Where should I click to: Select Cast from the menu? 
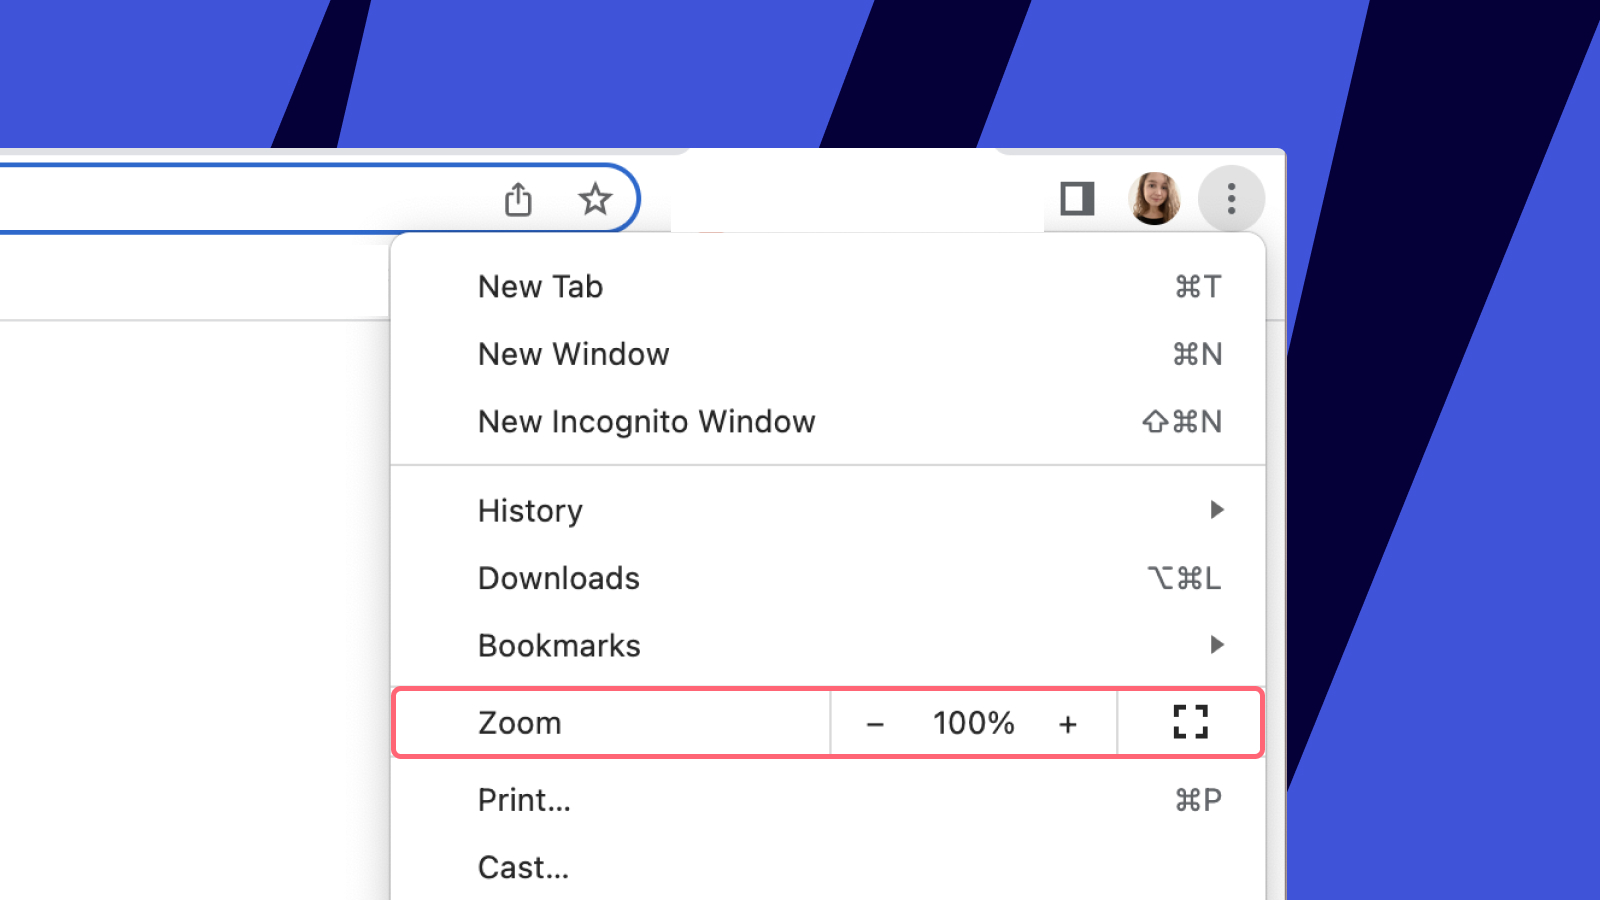pyautogui.click(x=523, y=866)
